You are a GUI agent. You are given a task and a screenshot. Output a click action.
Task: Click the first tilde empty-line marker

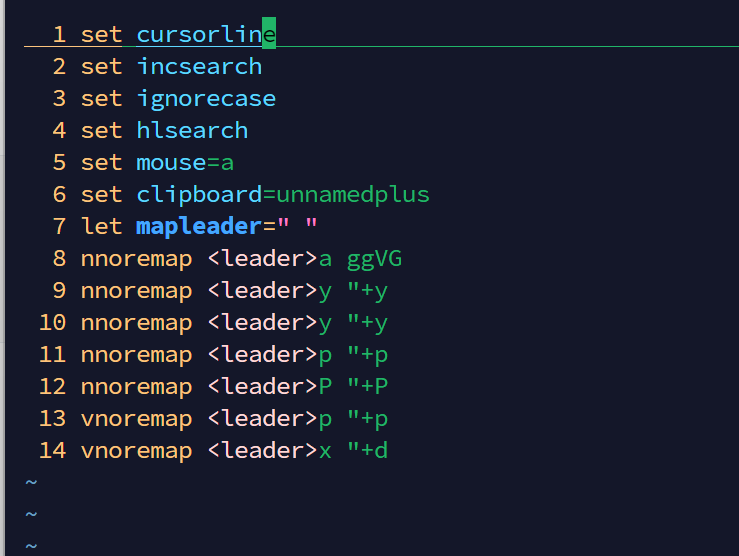pos(31,483)
